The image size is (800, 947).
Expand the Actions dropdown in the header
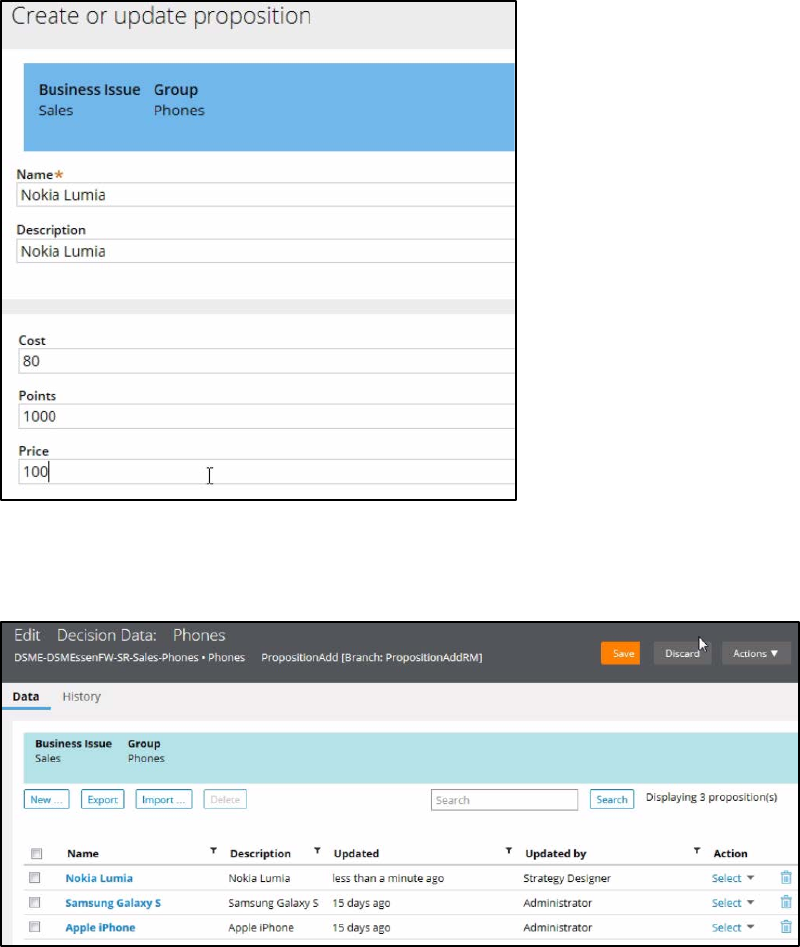click(x=756, y=653)
